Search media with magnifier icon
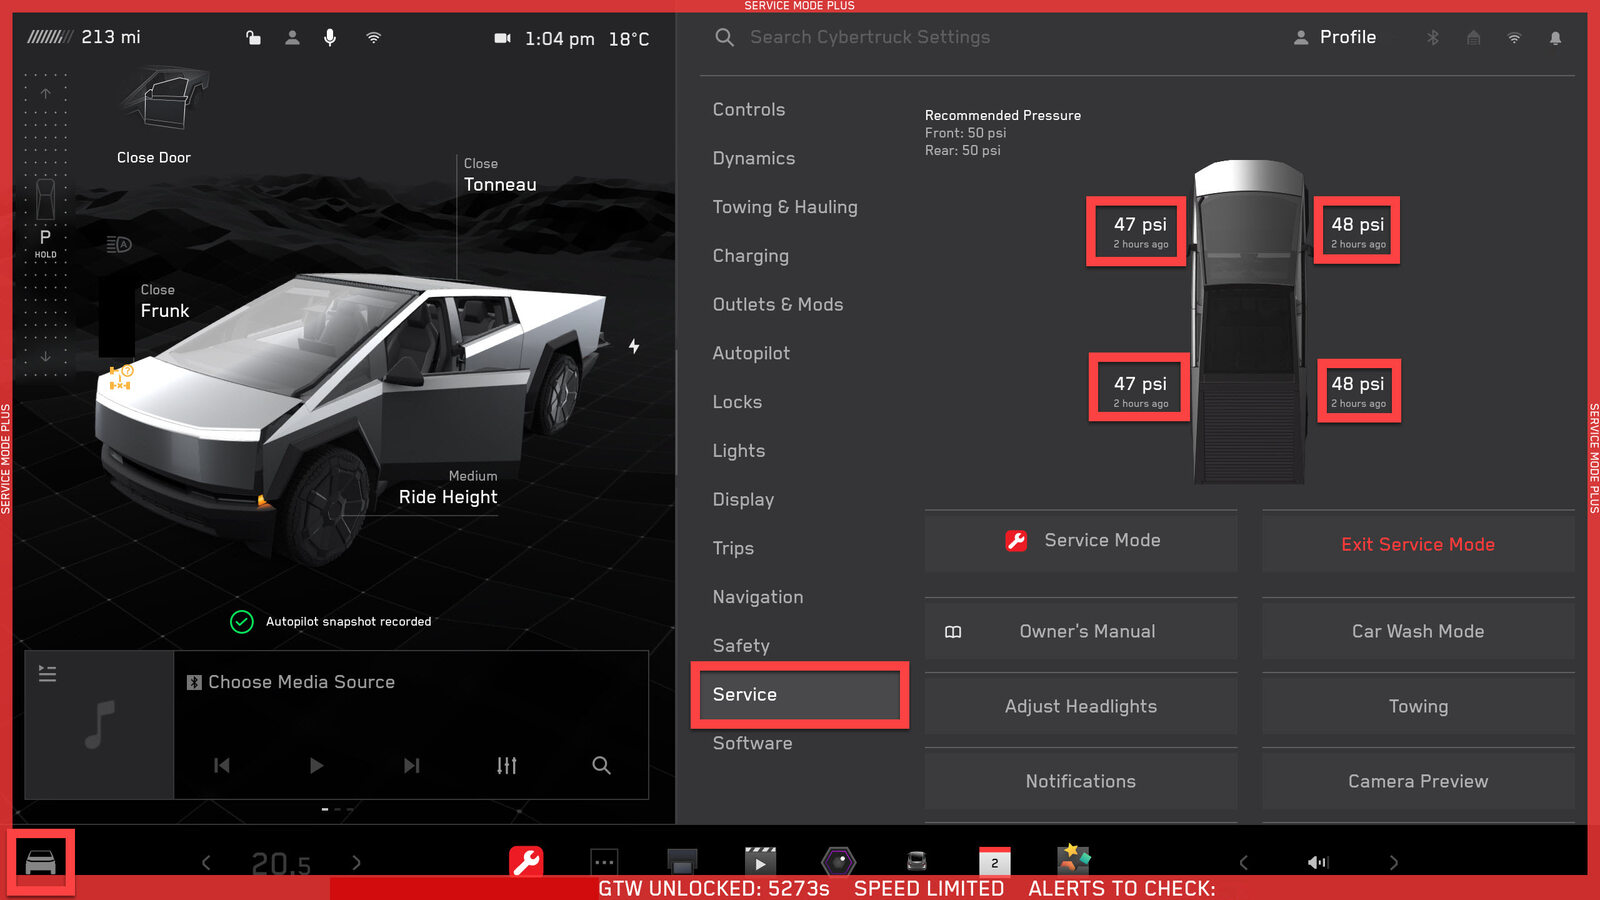The image size is (1600, 900). point(601,765)
